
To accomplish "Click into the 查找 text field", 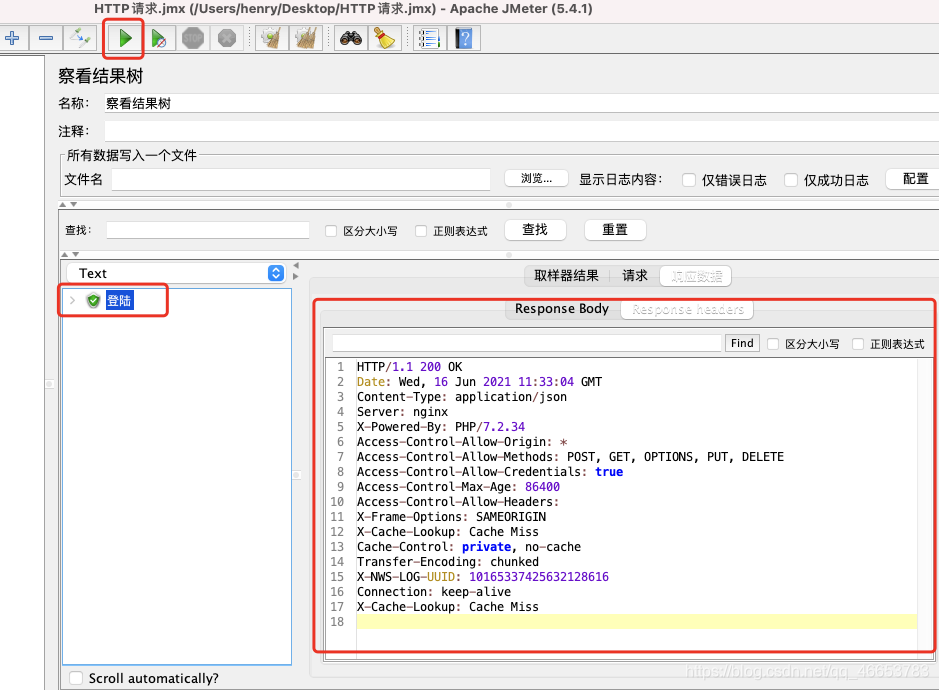I will click(x=208, y=231).
